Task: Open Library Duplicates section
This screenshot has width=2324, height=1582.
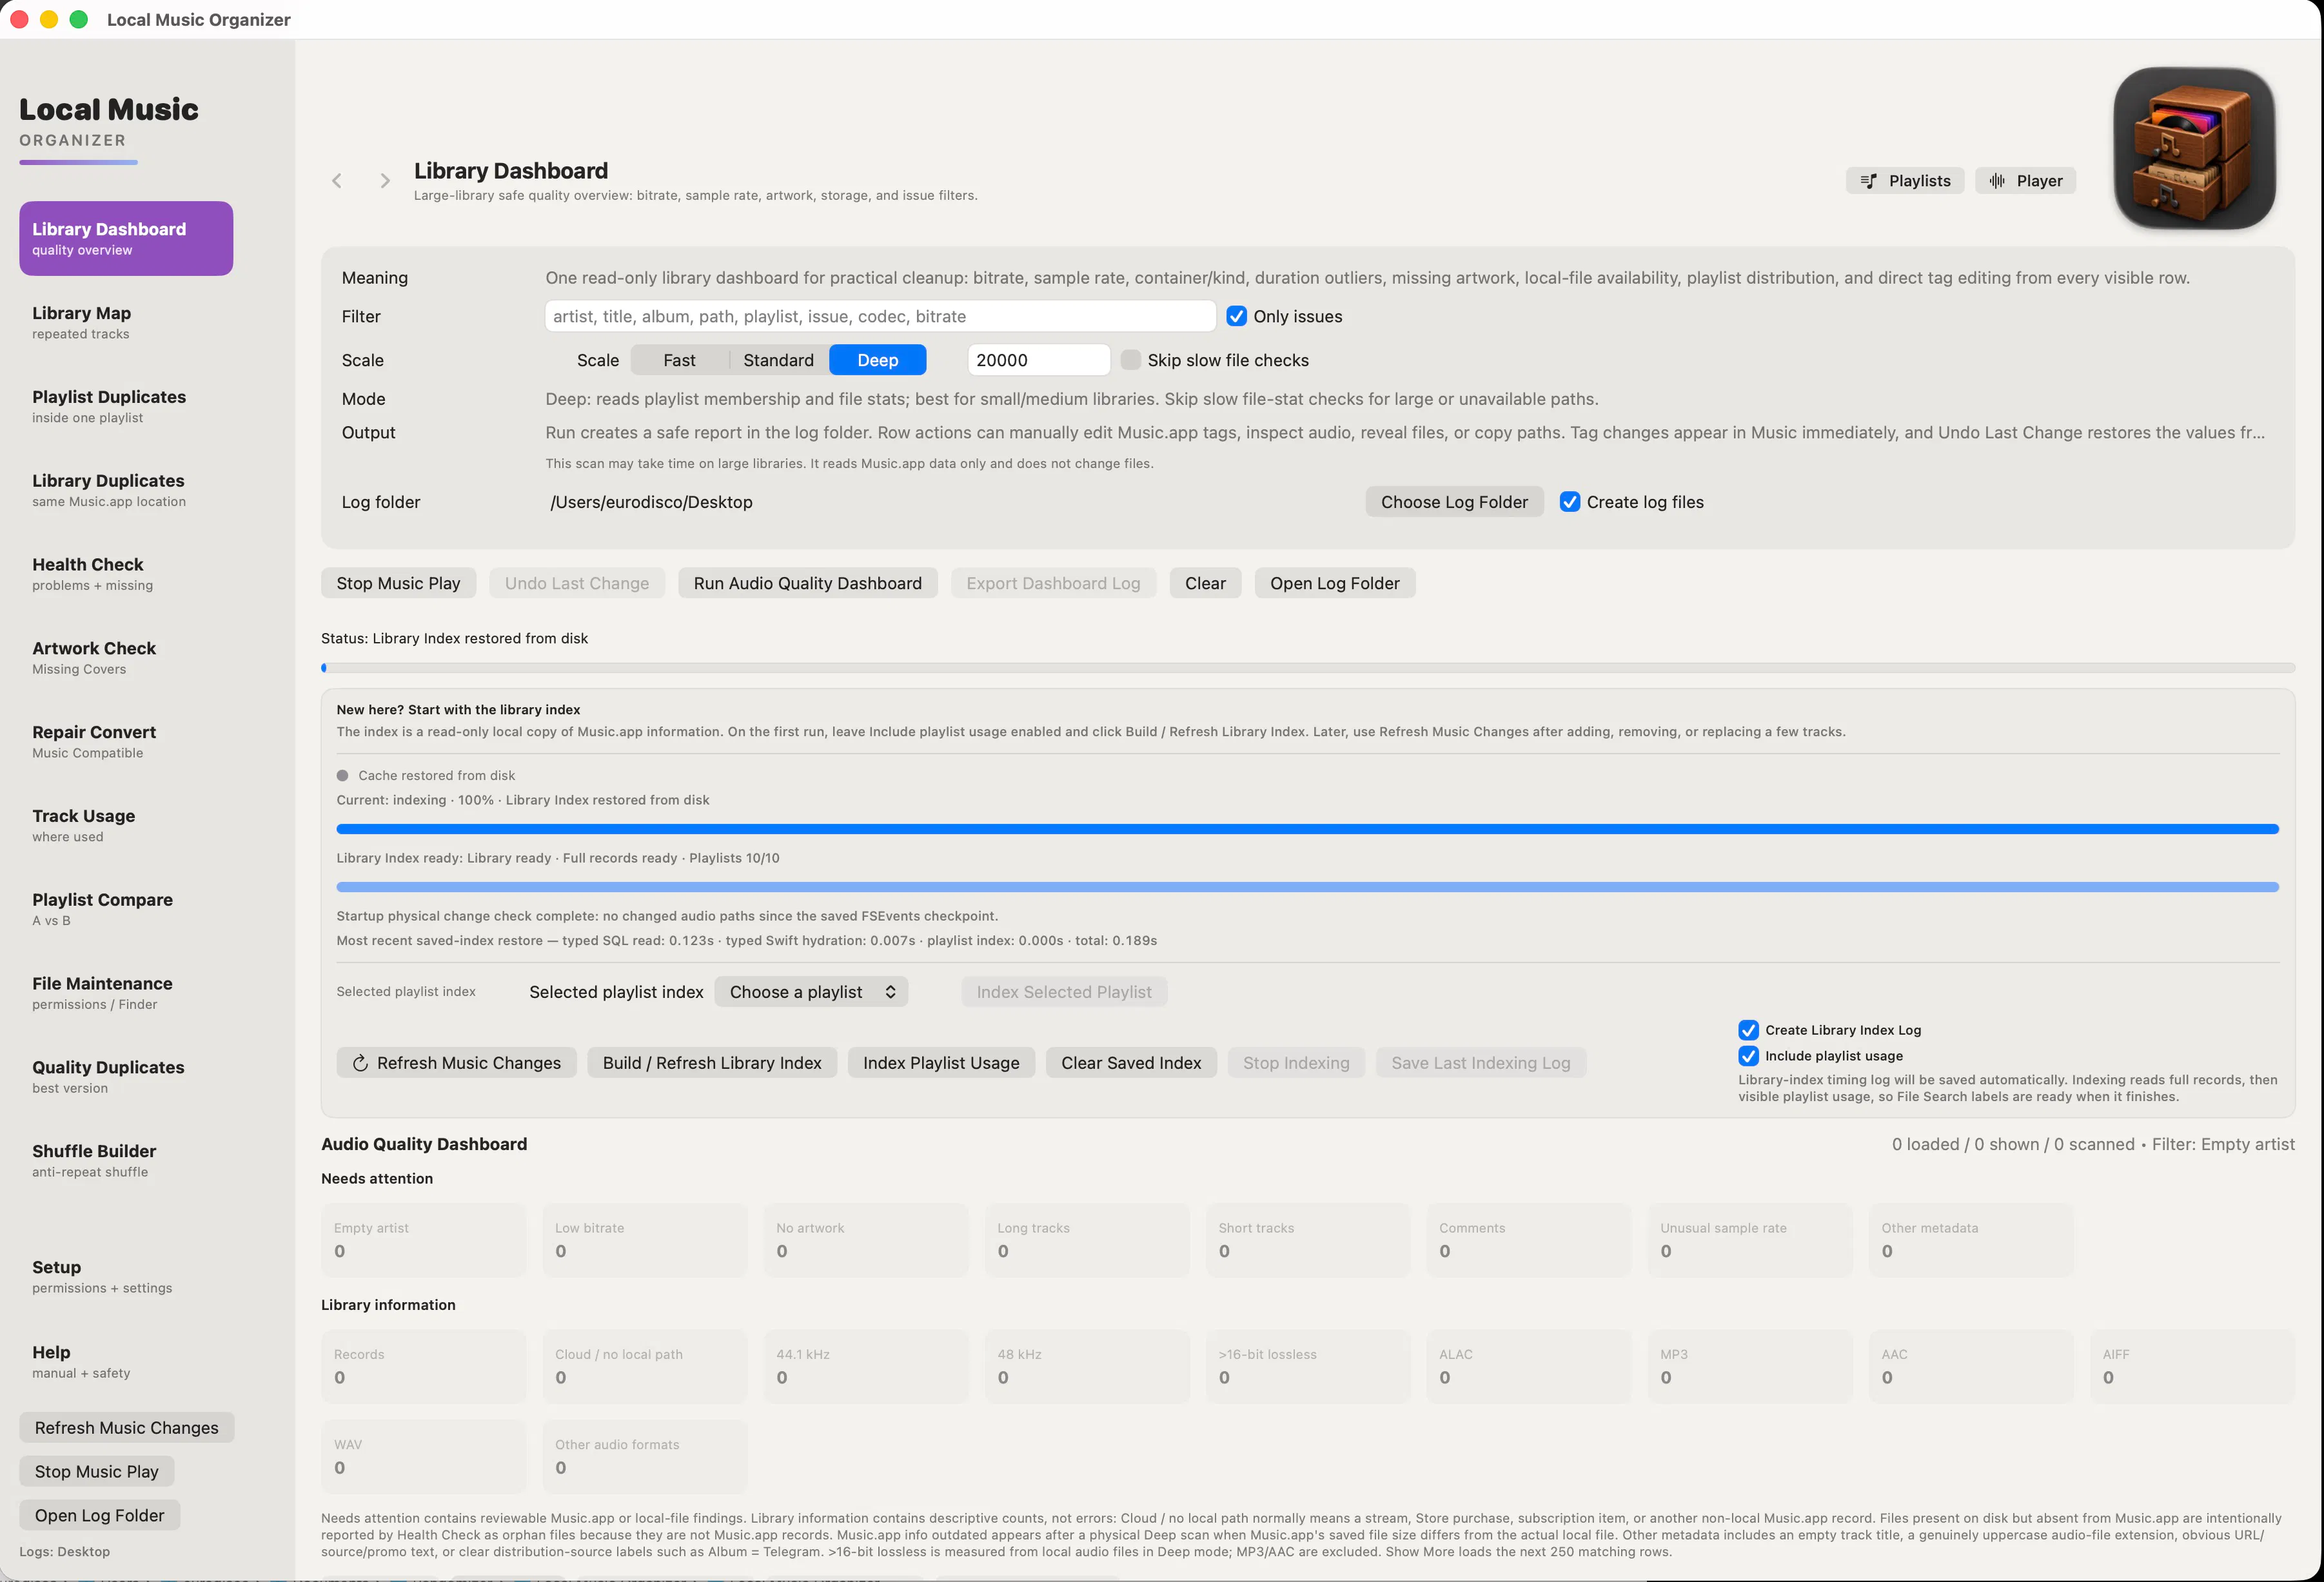Action: pos(126,490)
